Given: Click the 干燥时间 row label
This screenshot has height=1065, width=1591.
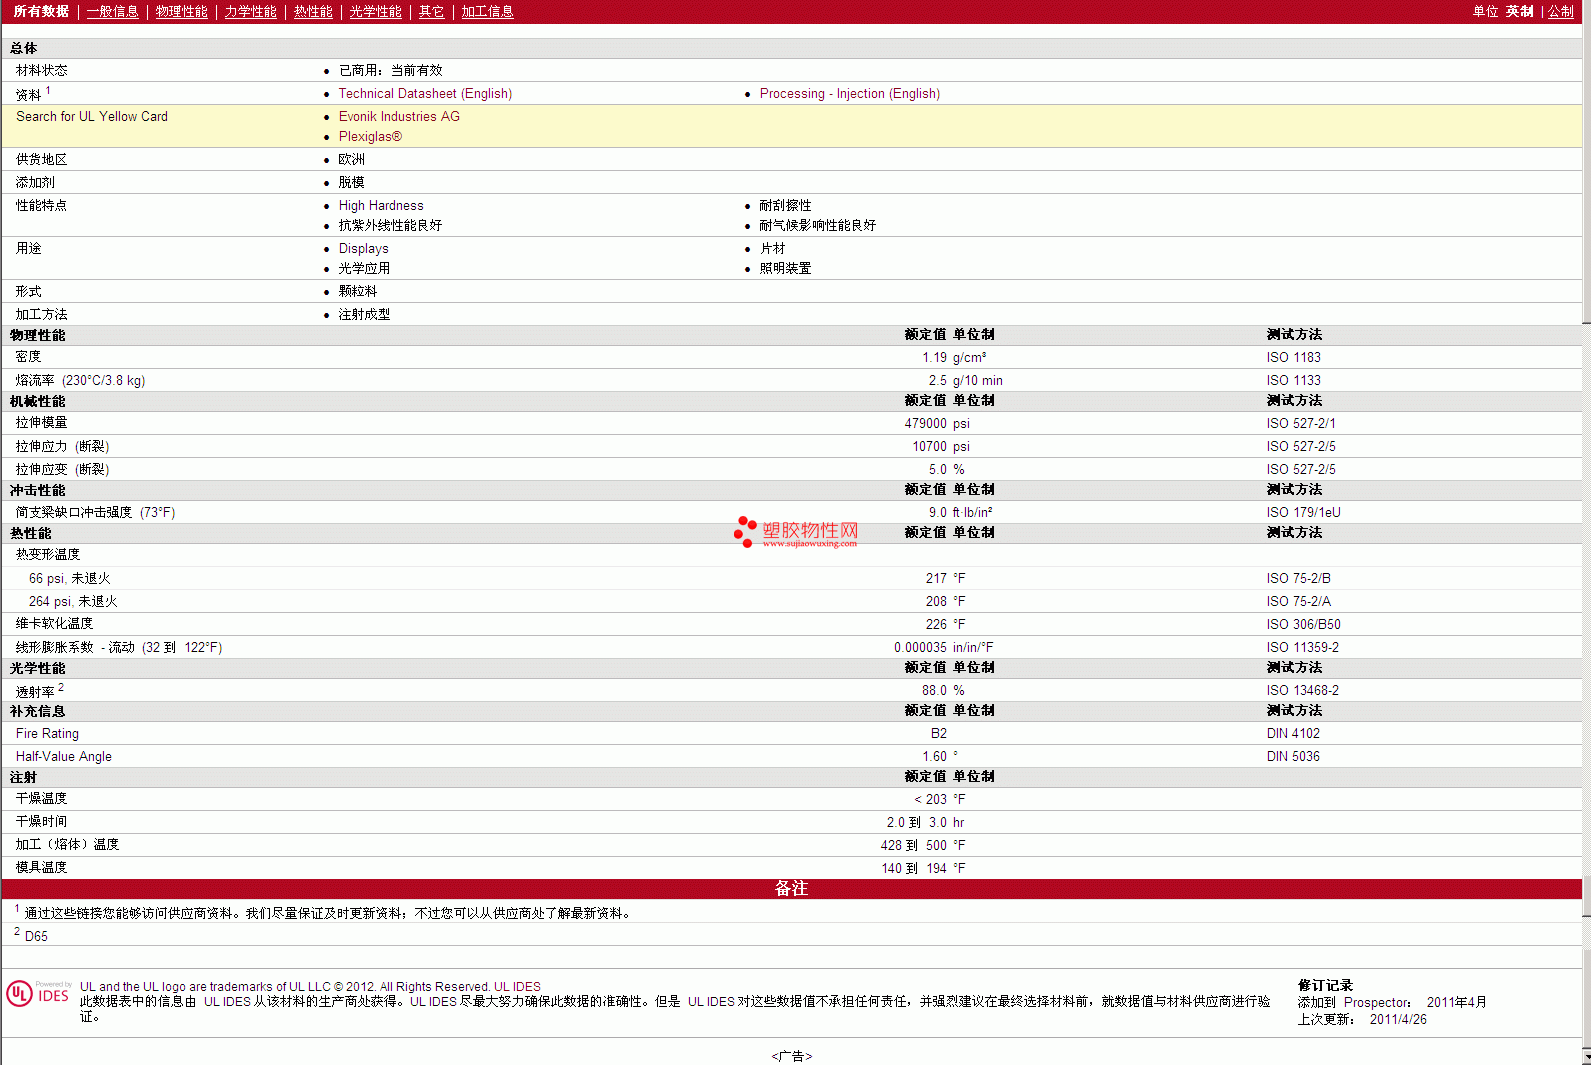Looking at the screenshot, I should pos(41,821).
